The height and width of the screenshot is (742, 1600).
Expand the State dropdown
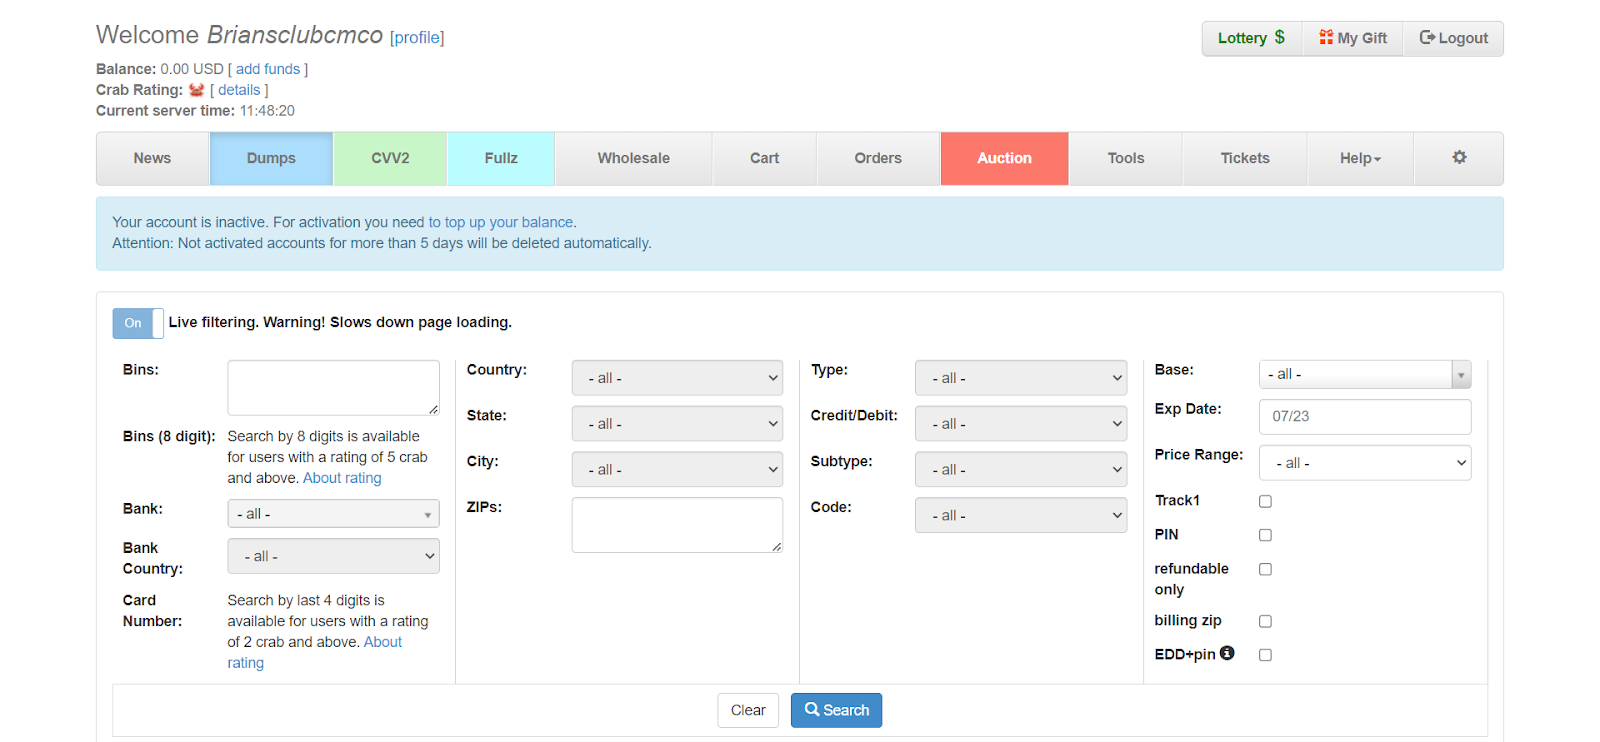(677, 424)
